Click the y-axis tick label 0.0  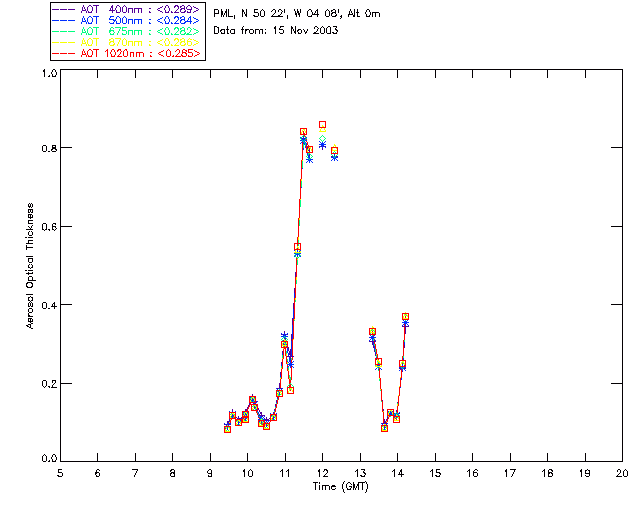click(x=49, y=459)
